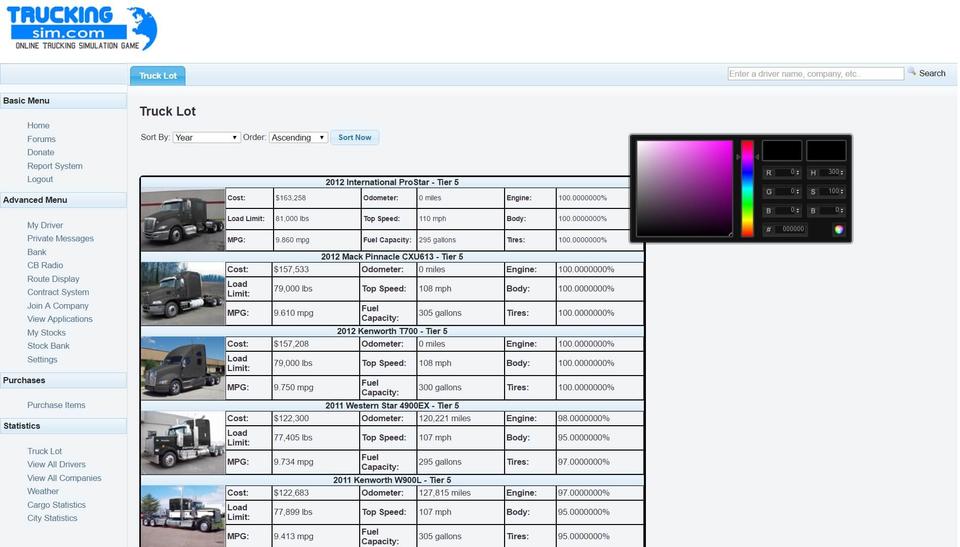The height and width of the screenshot is (547, 960).
Task: Click the Western Star 4900EX truck image
Action: (183, 442)
